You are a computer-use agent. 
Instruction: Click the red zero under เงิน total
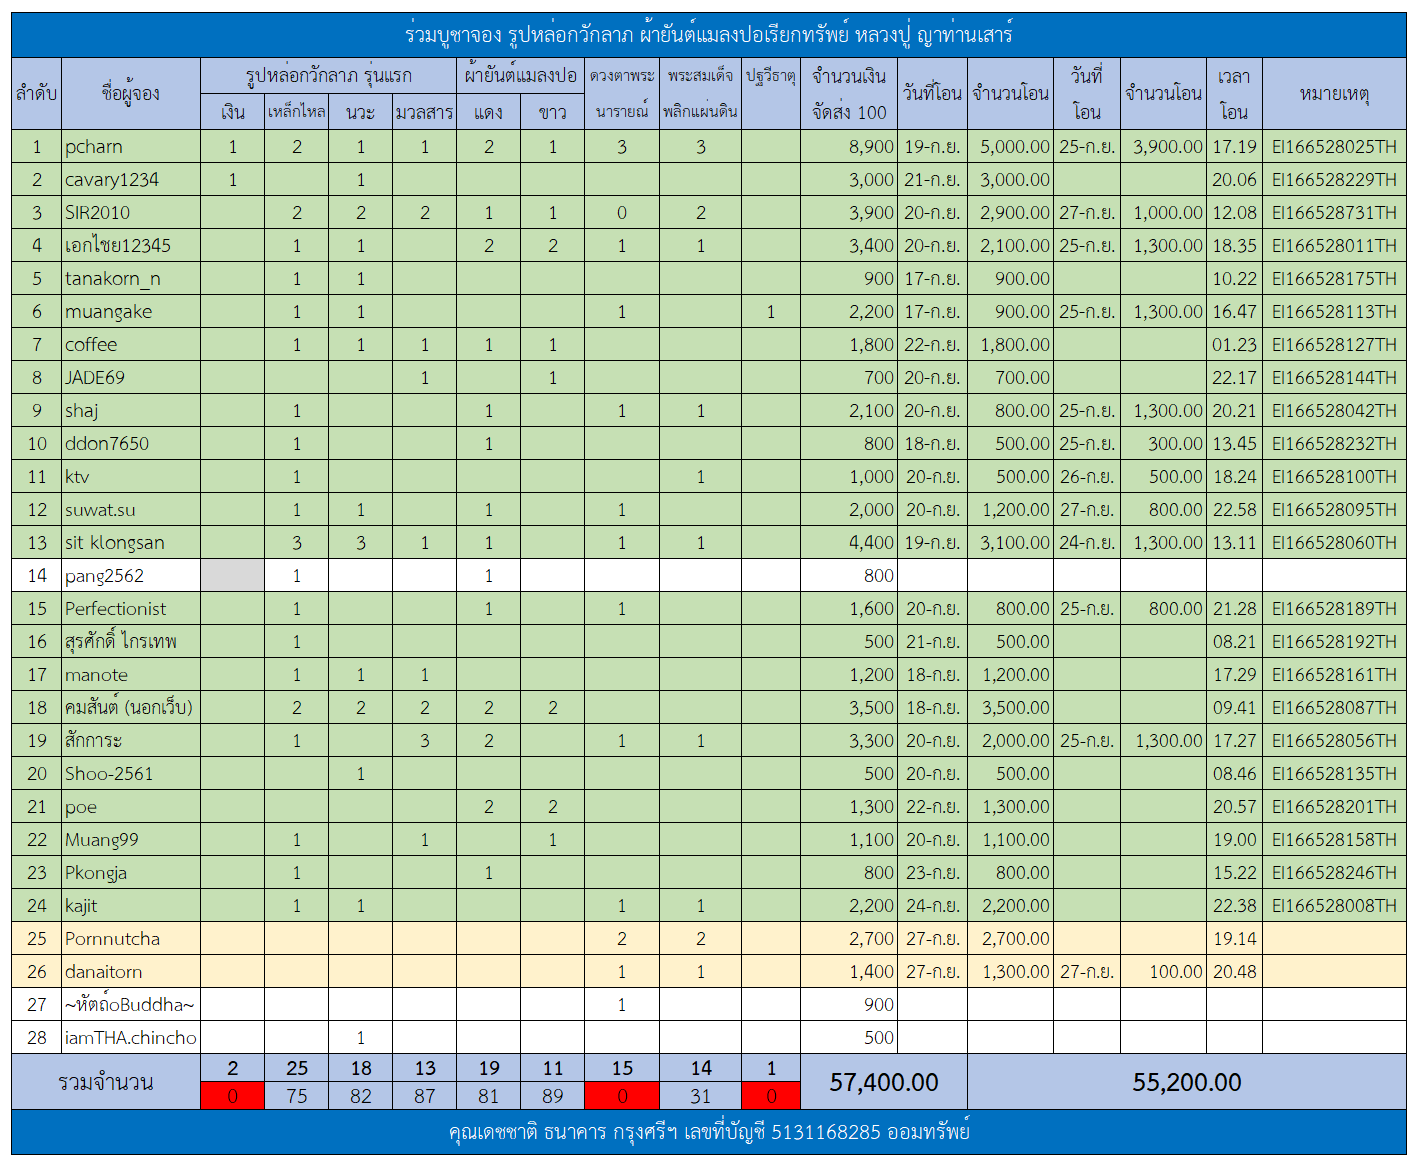pos(233,1096)
